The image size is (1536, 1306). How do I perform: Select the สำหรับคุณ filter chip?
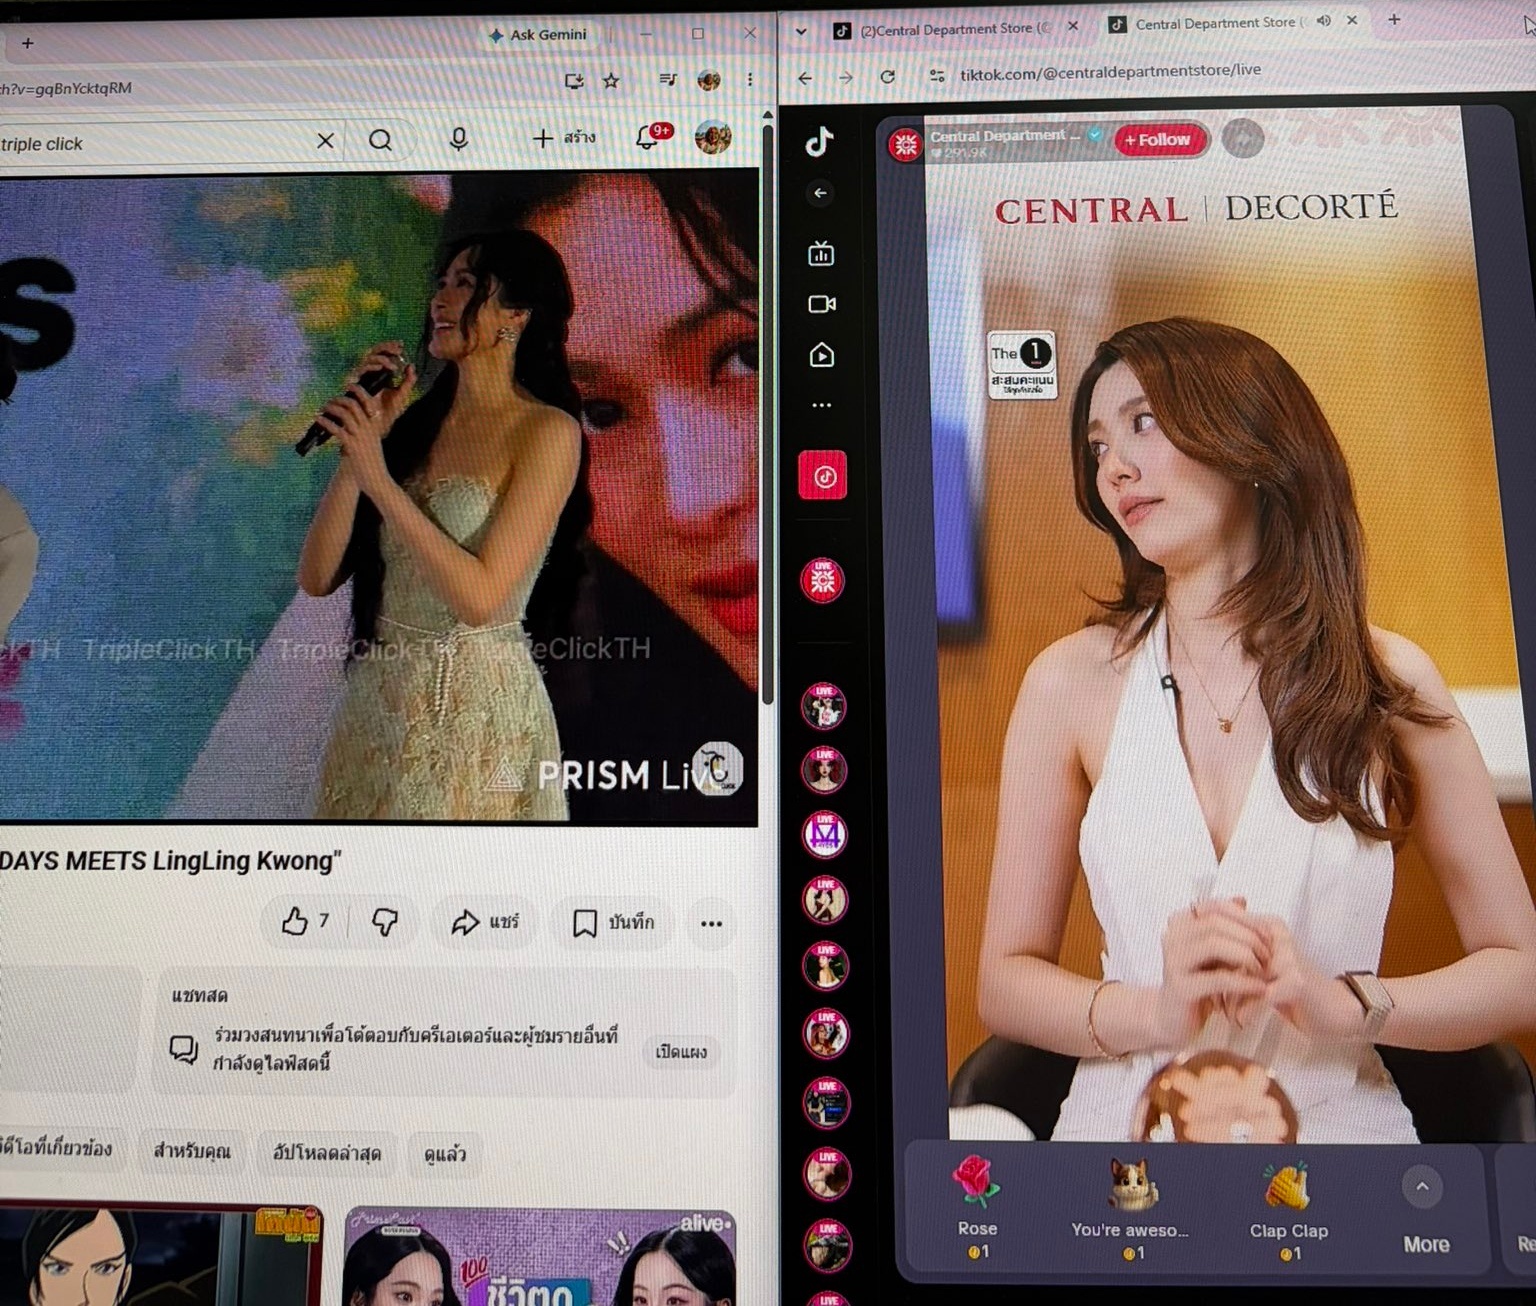tap(192, 1151)
